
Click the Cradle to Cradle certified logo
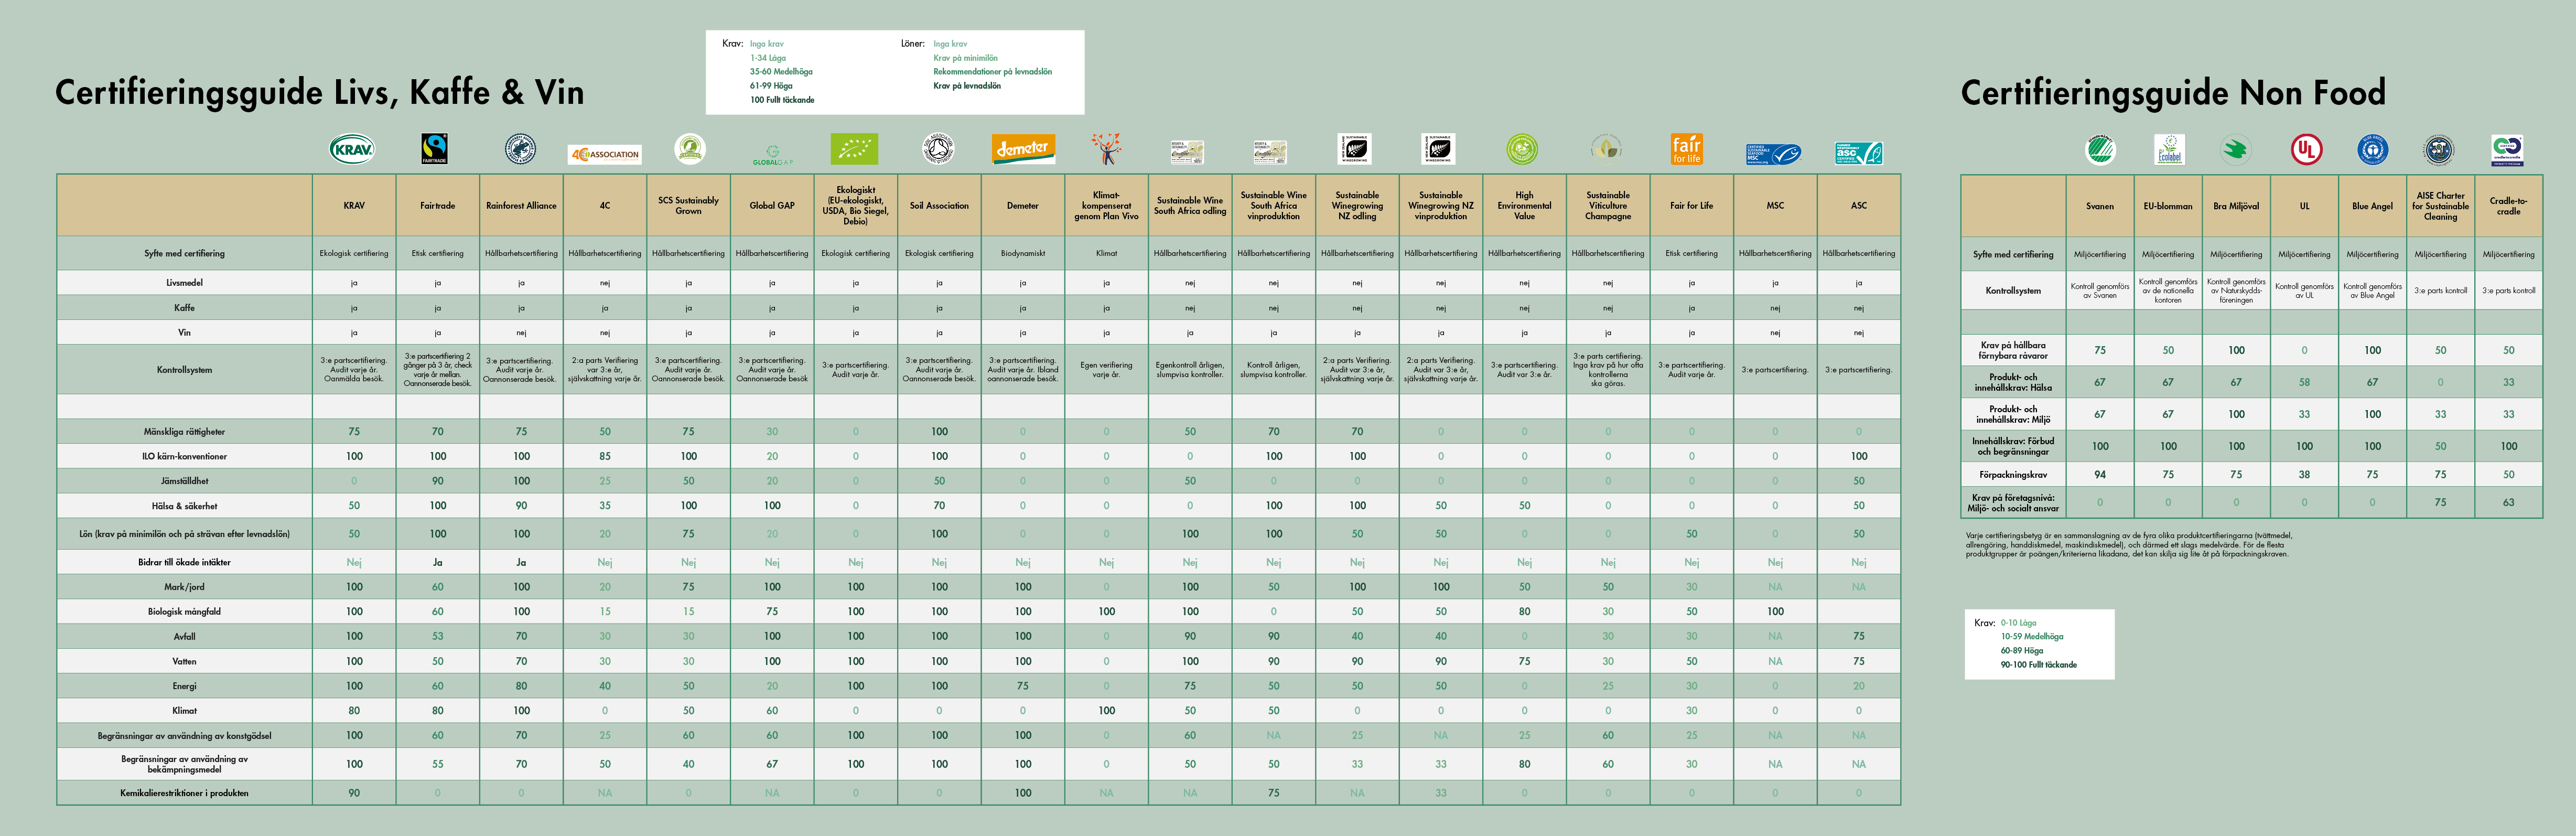(2507, 150)
